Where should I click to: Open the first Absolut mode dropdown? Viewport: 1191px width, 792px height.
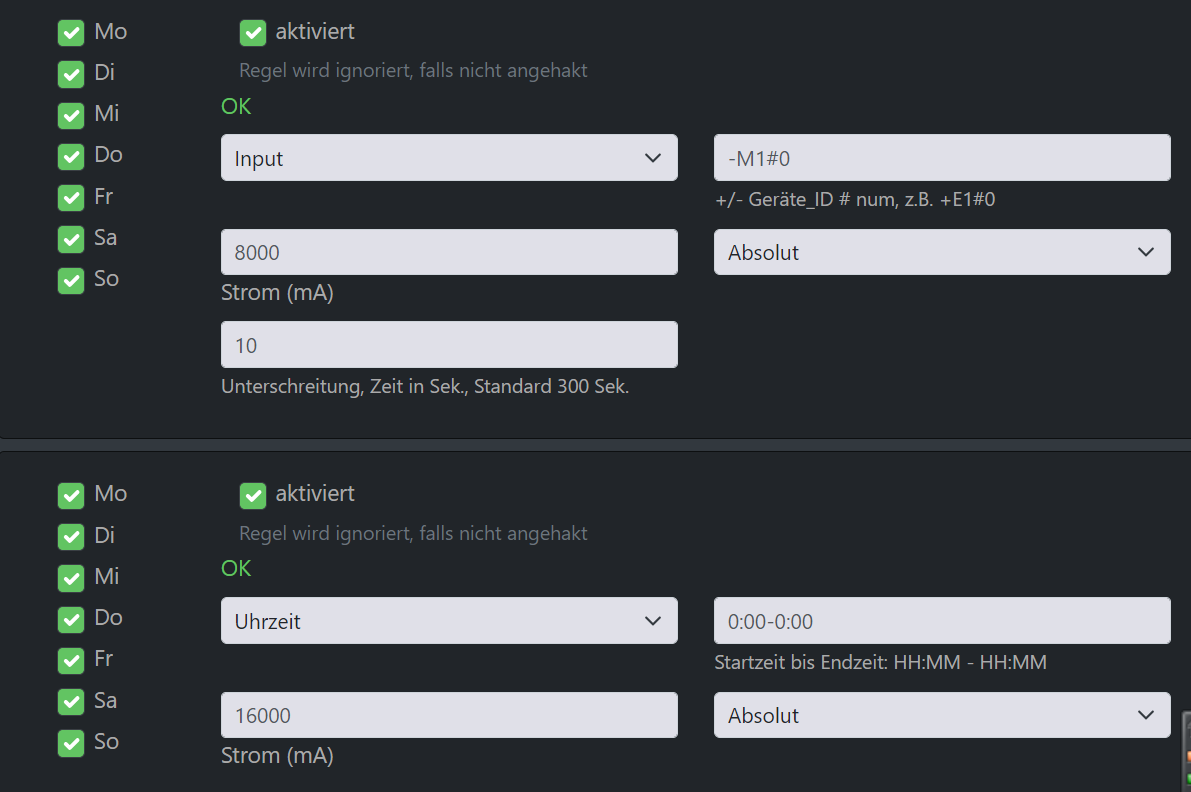tap(941, 252)
